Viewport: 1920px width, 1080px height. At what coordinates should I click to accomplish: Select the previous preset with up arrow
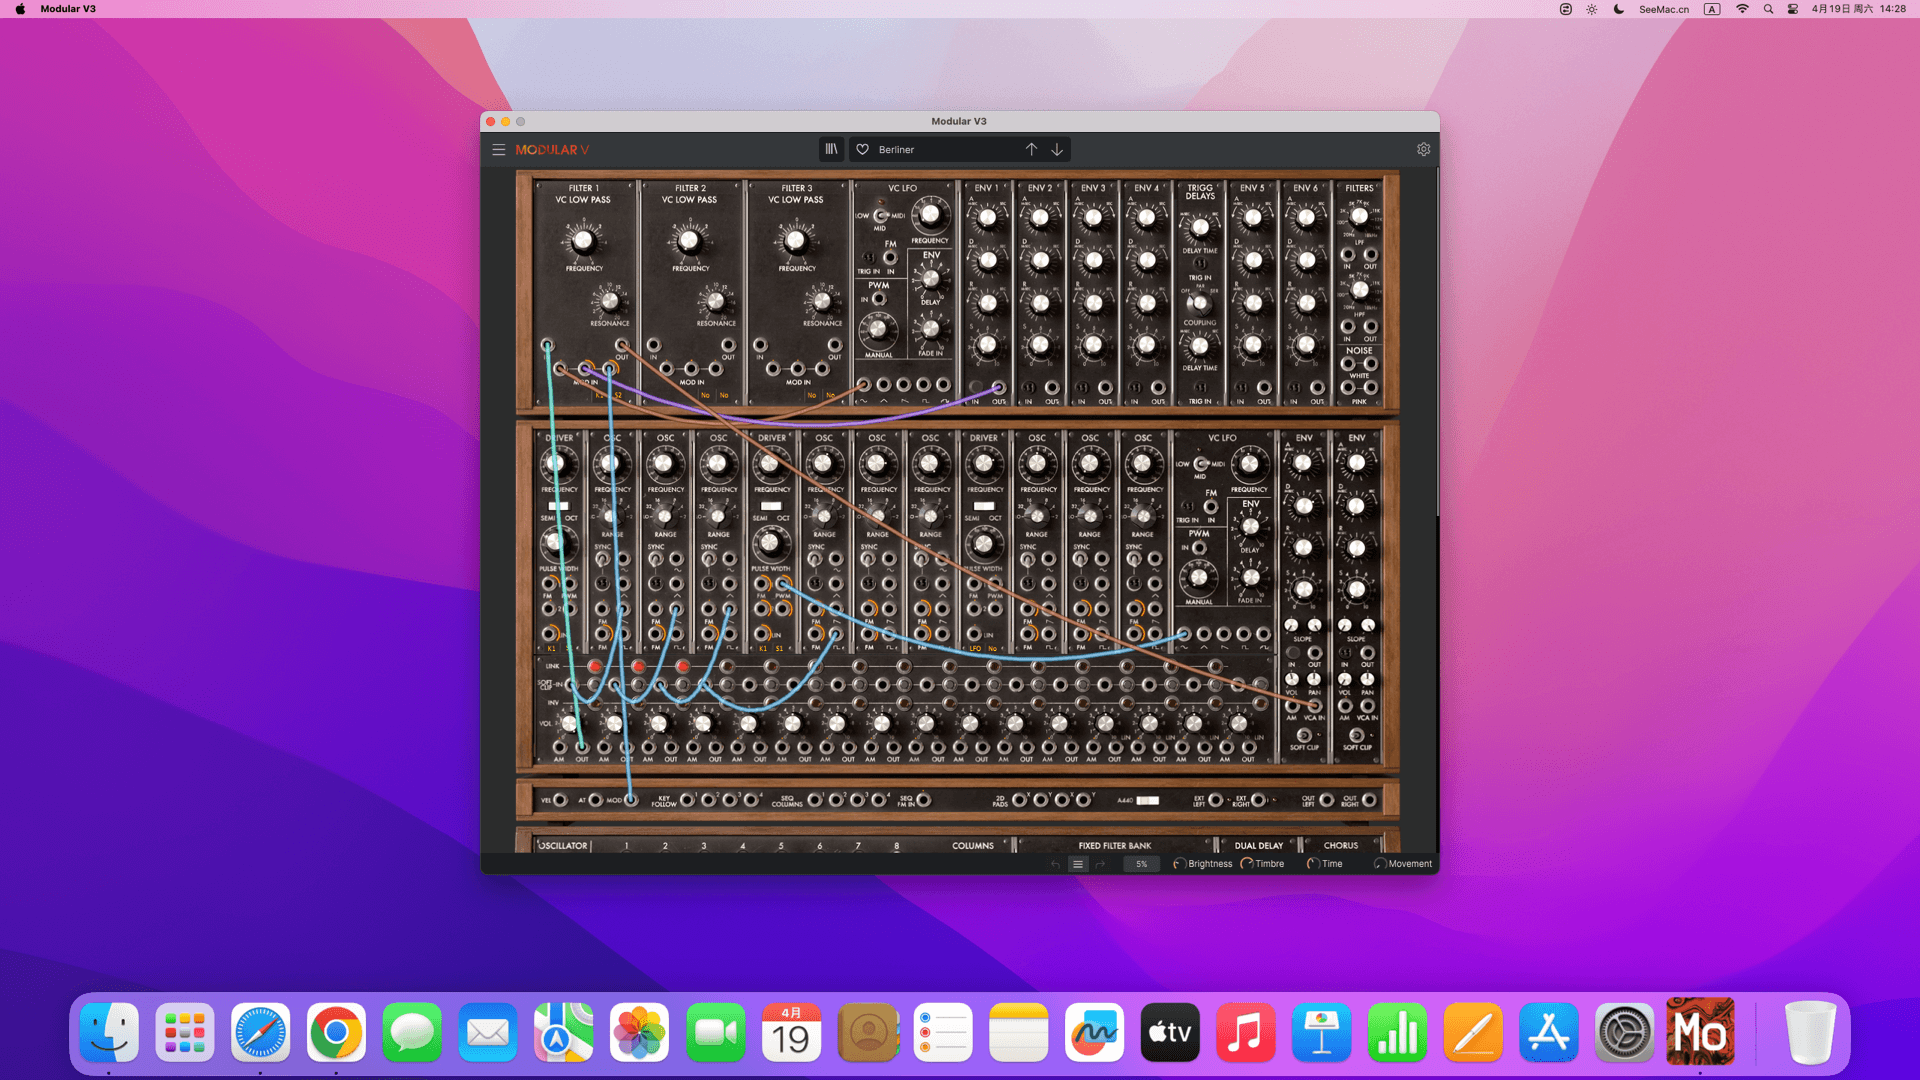pyautogui.click(x=1031, y=150)
